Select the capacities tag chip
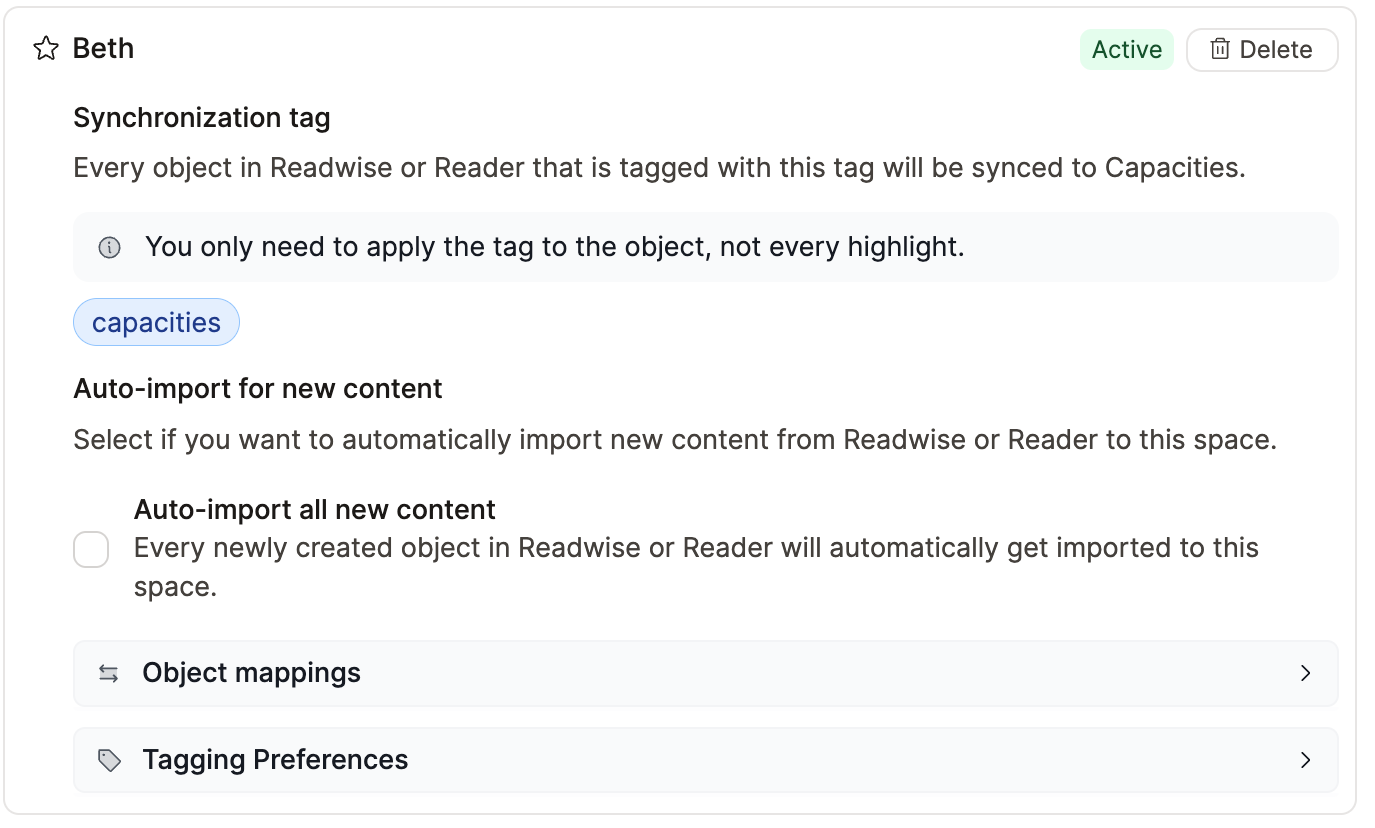The width and height of the screenshot is (1375, 828). coord(156,323)
